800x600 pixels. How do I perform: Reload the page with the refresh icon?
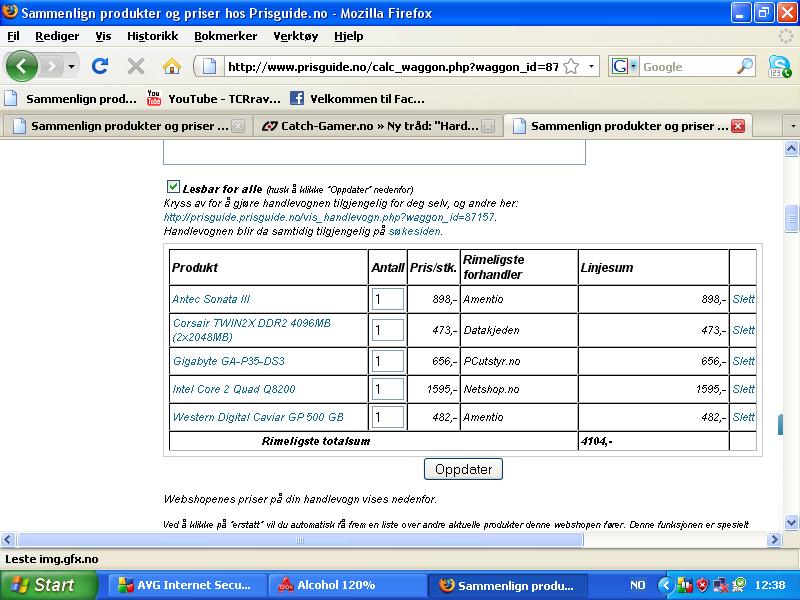(x=100, y=66)
